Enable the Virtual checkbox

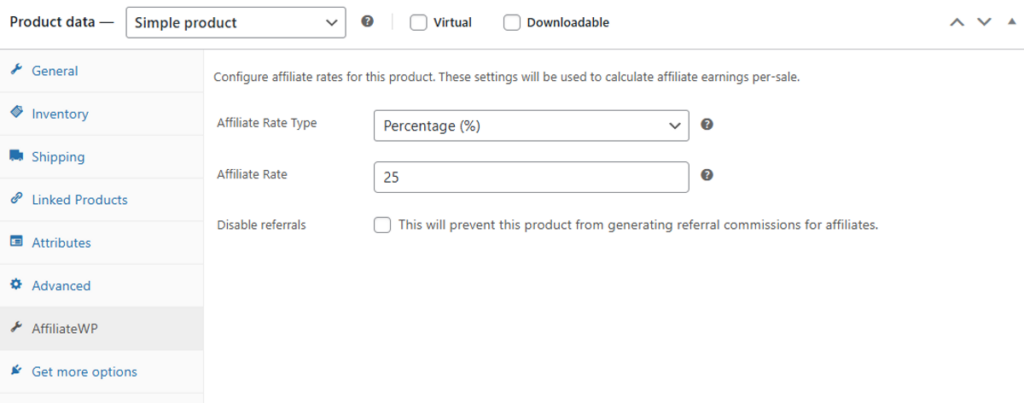pos(418,22)
